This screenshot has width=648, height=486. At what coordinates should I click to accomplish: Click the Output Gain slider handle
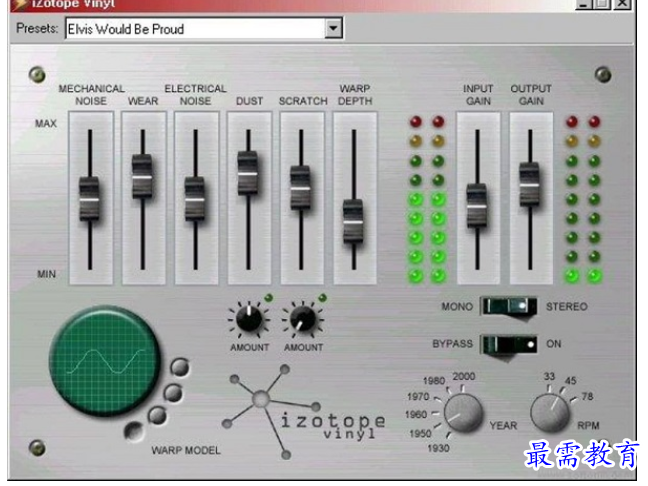[x=530, y=184]
